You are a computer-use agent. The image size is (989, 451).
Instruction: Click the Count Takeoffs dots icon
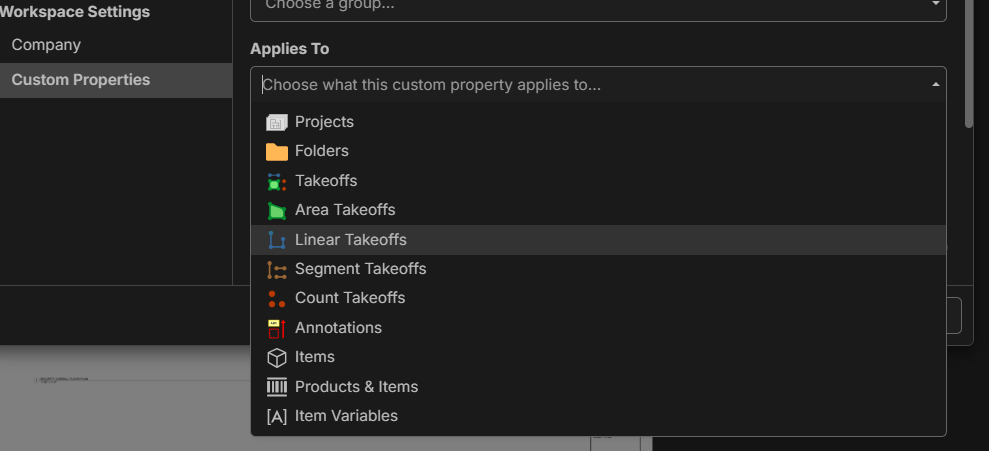pos(277,298)
